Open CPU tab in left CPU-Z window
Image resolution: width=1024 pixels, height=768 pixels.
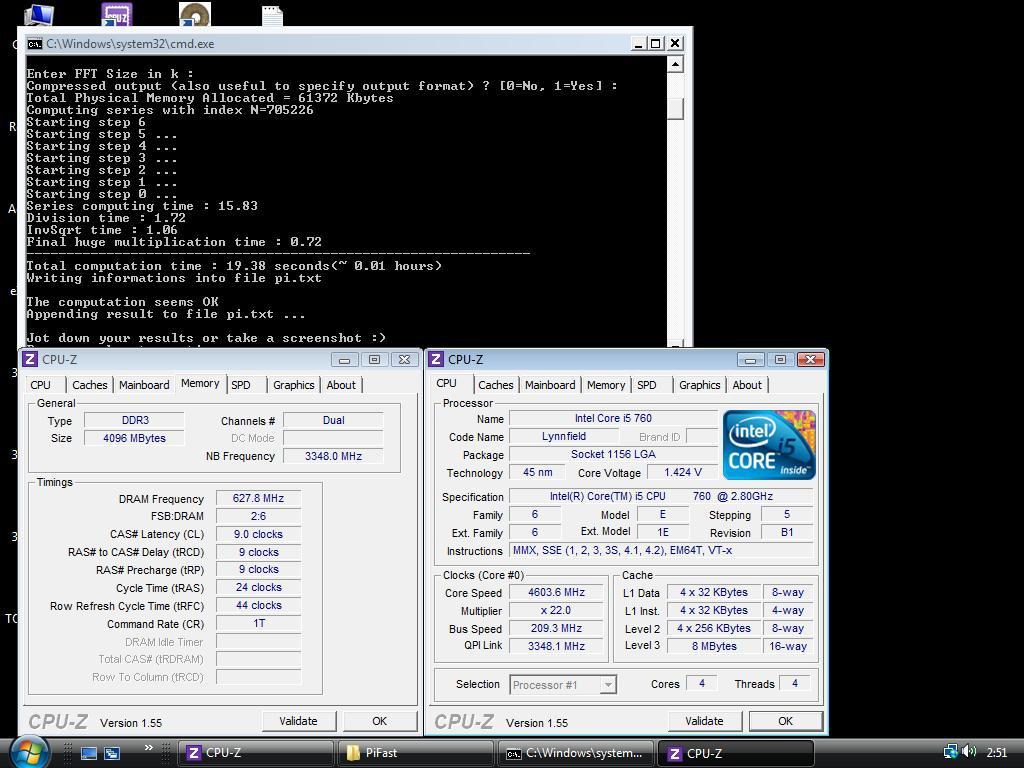(40, 385)
